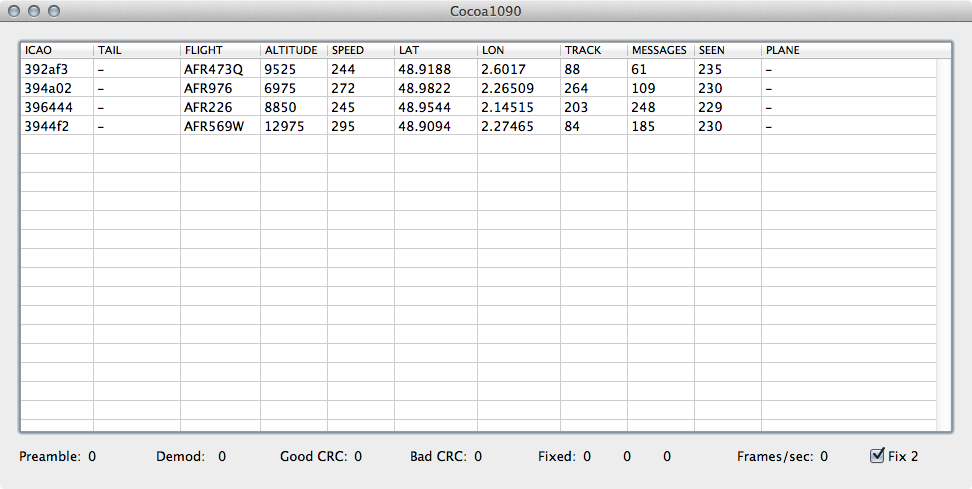
Task: Click messages value 109
Action: (643, 89)
